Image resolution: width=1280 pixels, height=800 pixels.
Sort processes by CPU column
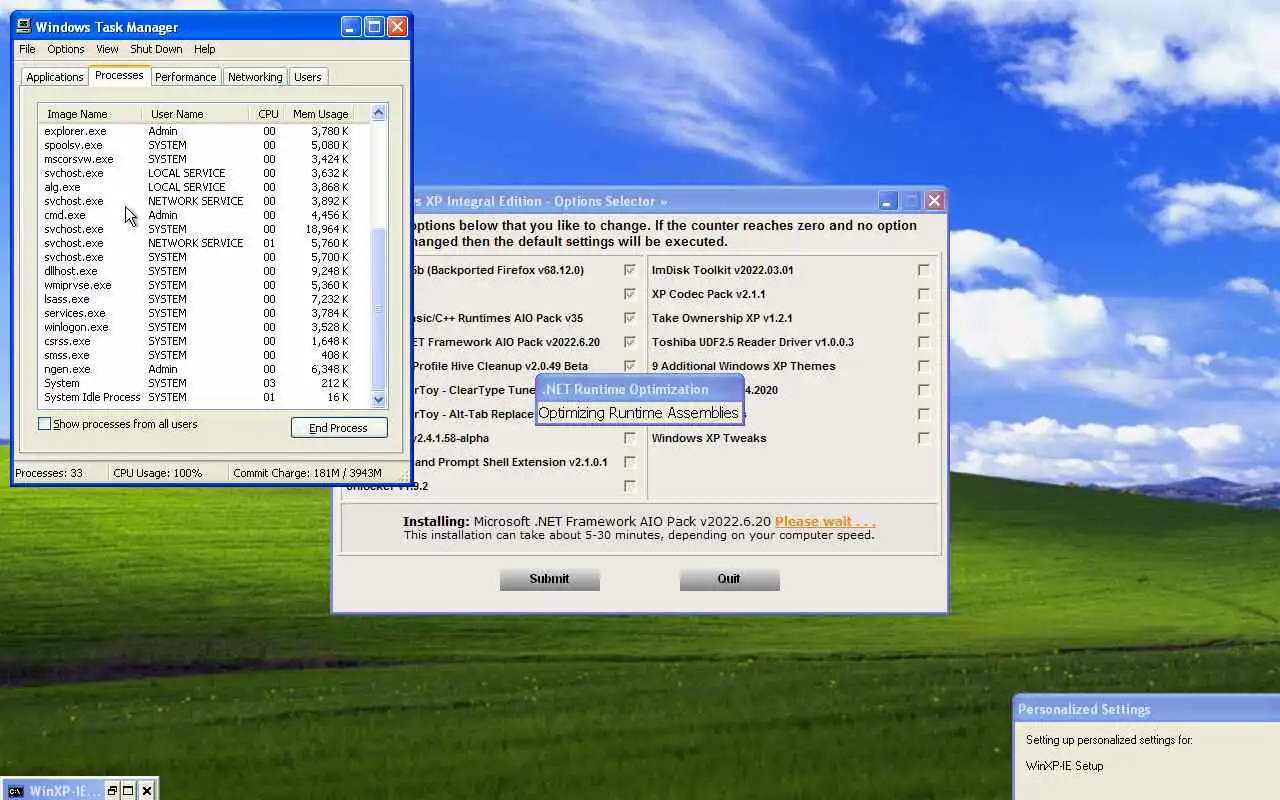tap(267, 114)
